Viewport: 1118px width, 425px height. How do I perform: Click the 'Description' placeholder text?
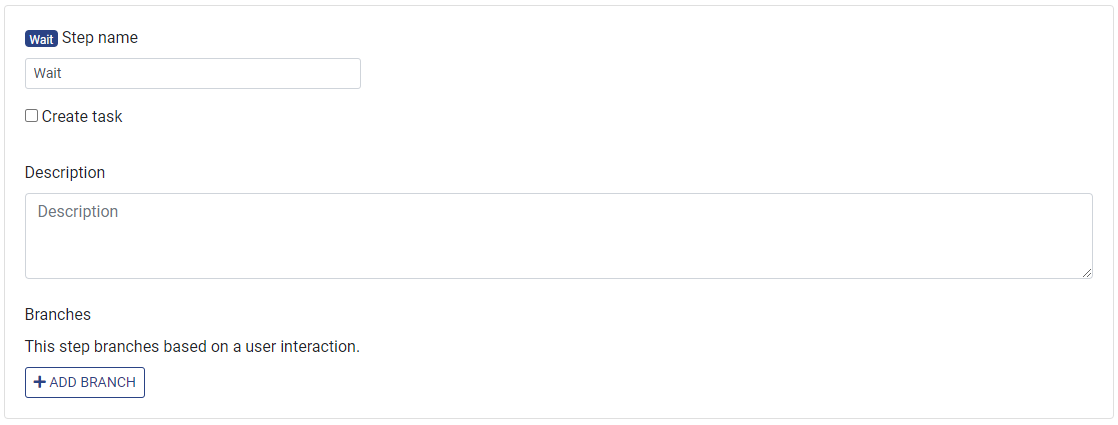78,212
